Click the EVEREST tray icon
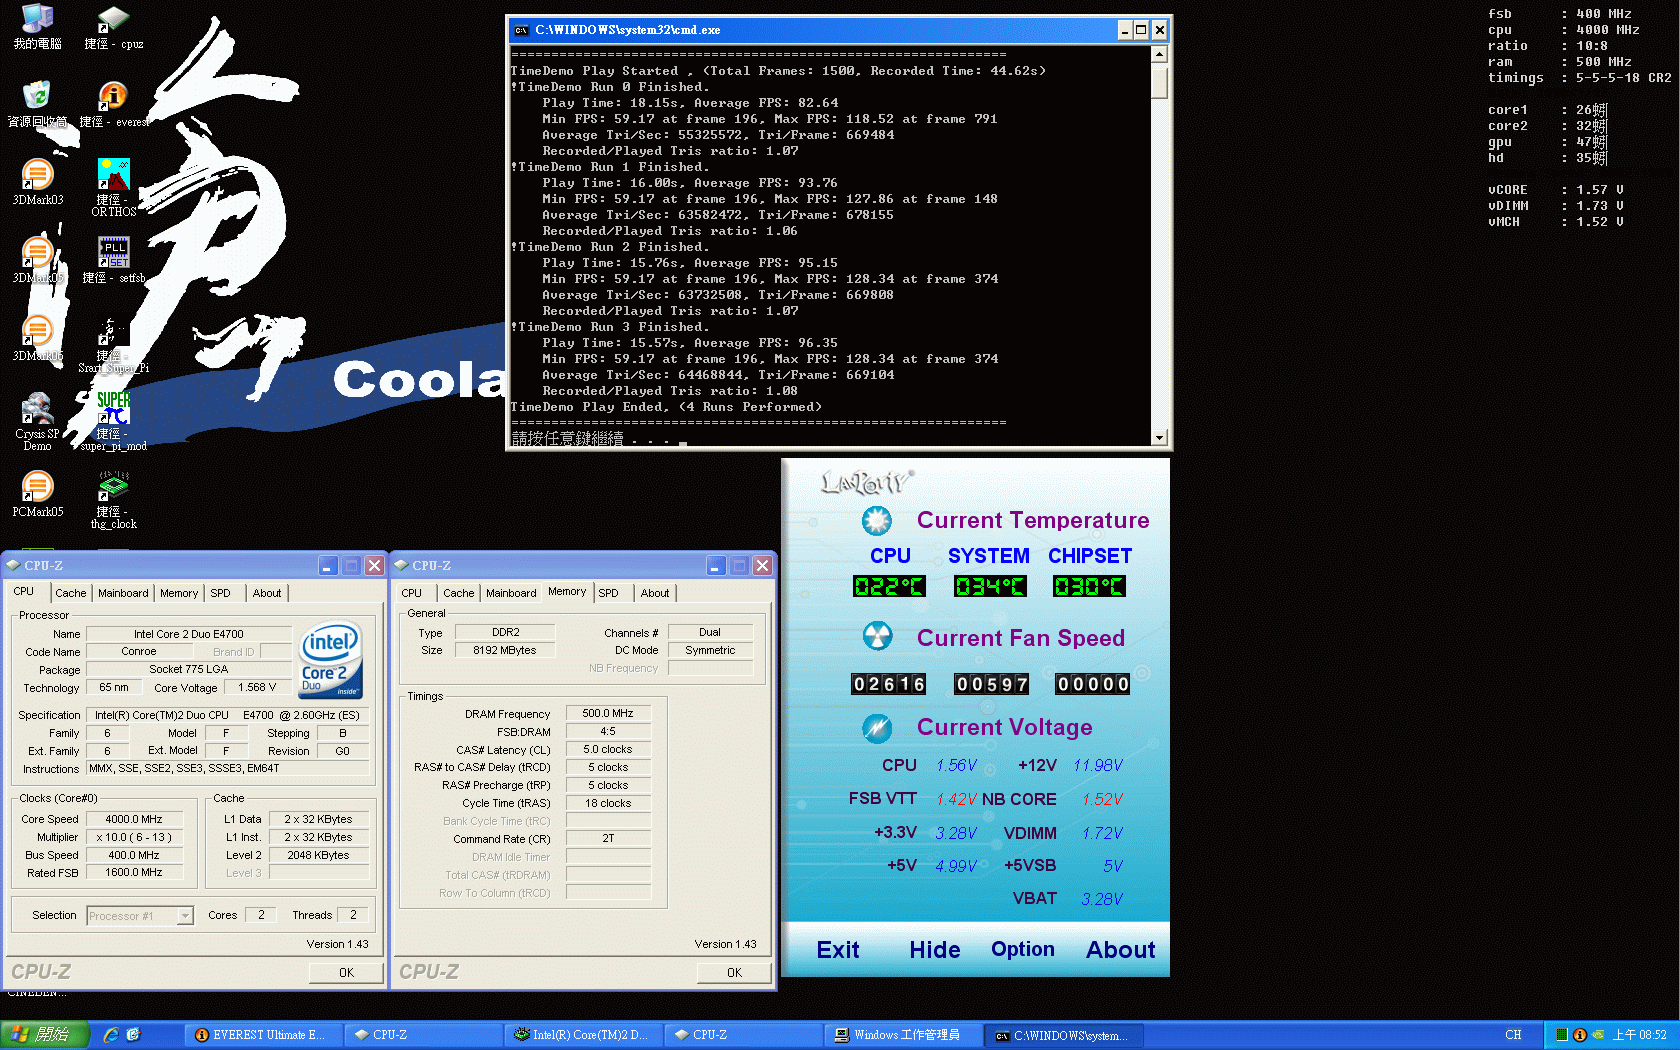This screenshot has height=1050, width=1680. [x=1580, y=1035]
